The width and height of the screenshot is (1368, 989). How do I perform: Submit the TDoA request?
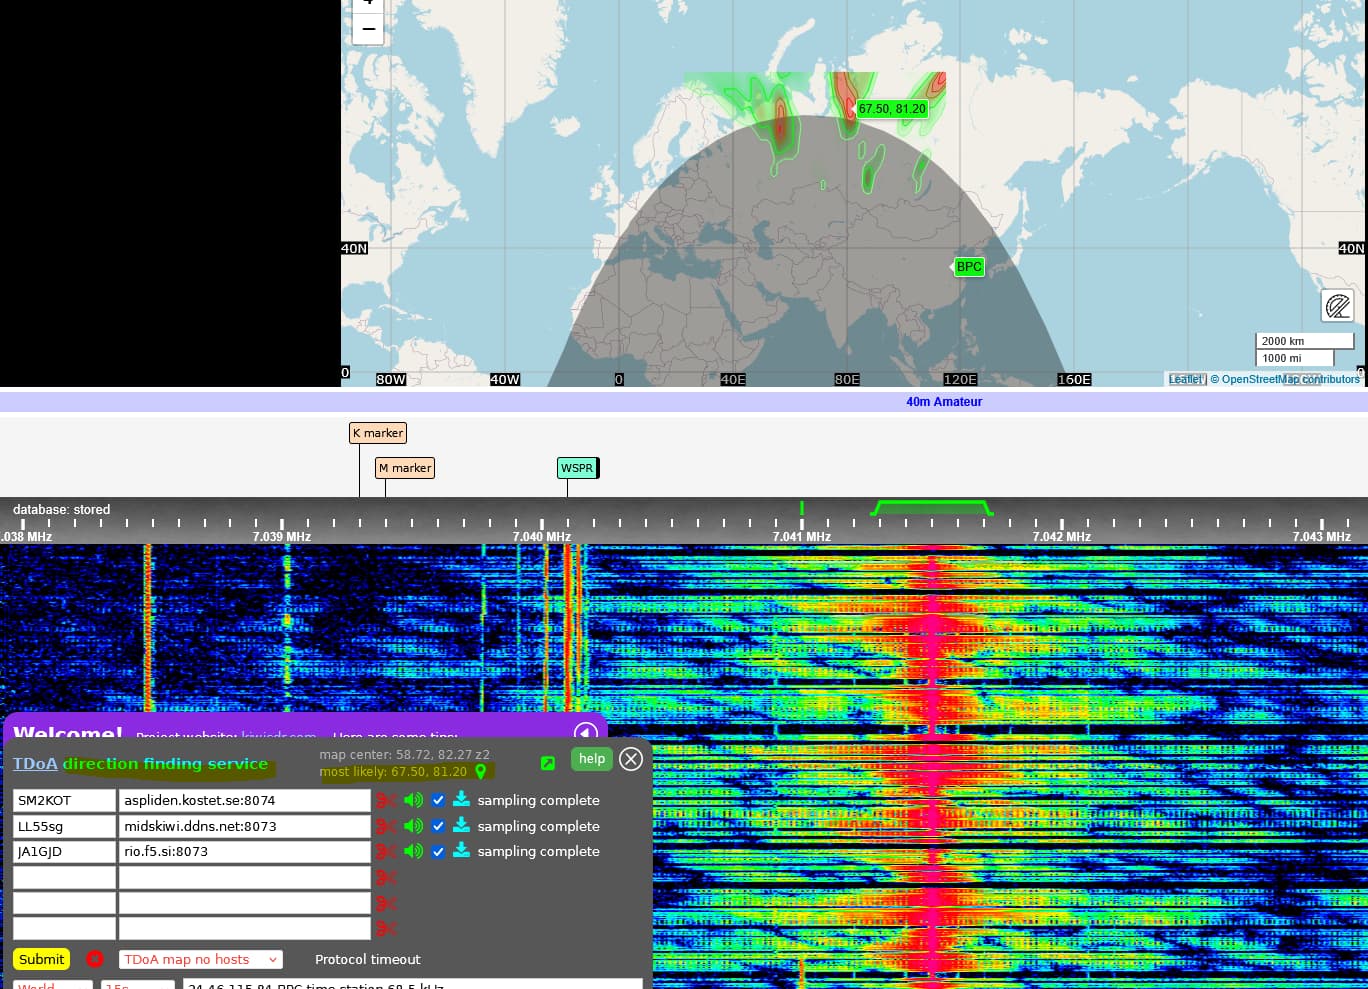point(41,959)
